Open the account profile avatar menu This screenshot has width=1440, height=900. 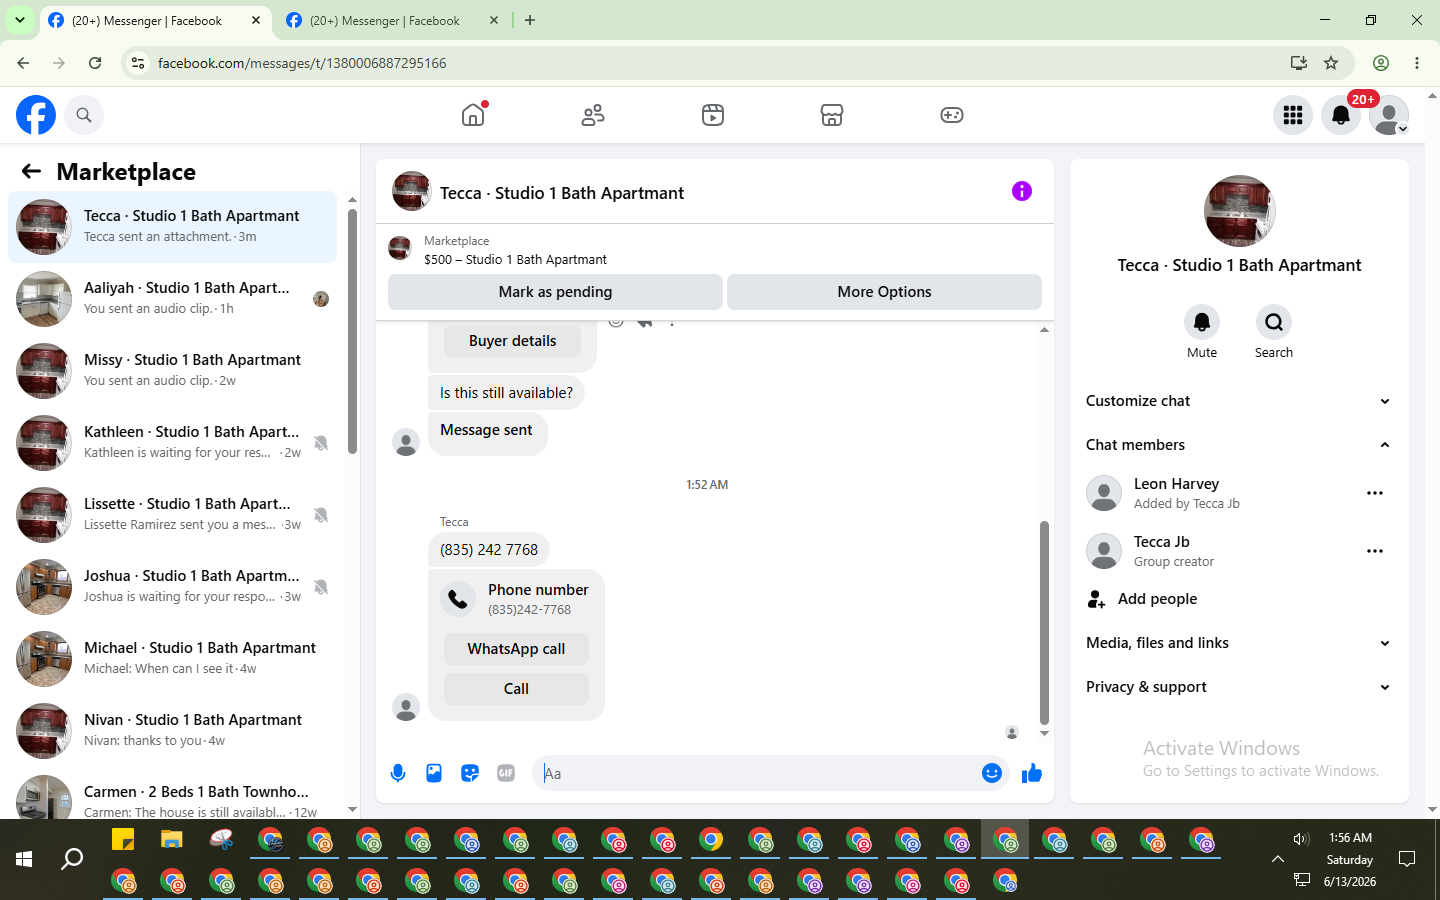(x=1389, y=115)
